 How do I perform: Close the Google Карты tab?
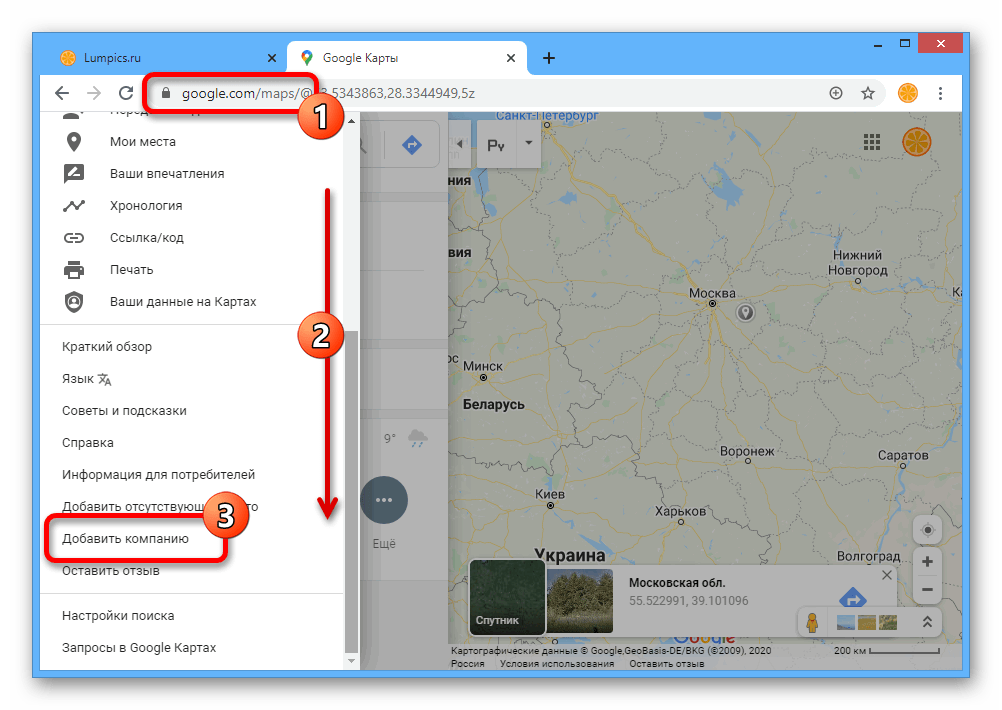pos(511,58)
